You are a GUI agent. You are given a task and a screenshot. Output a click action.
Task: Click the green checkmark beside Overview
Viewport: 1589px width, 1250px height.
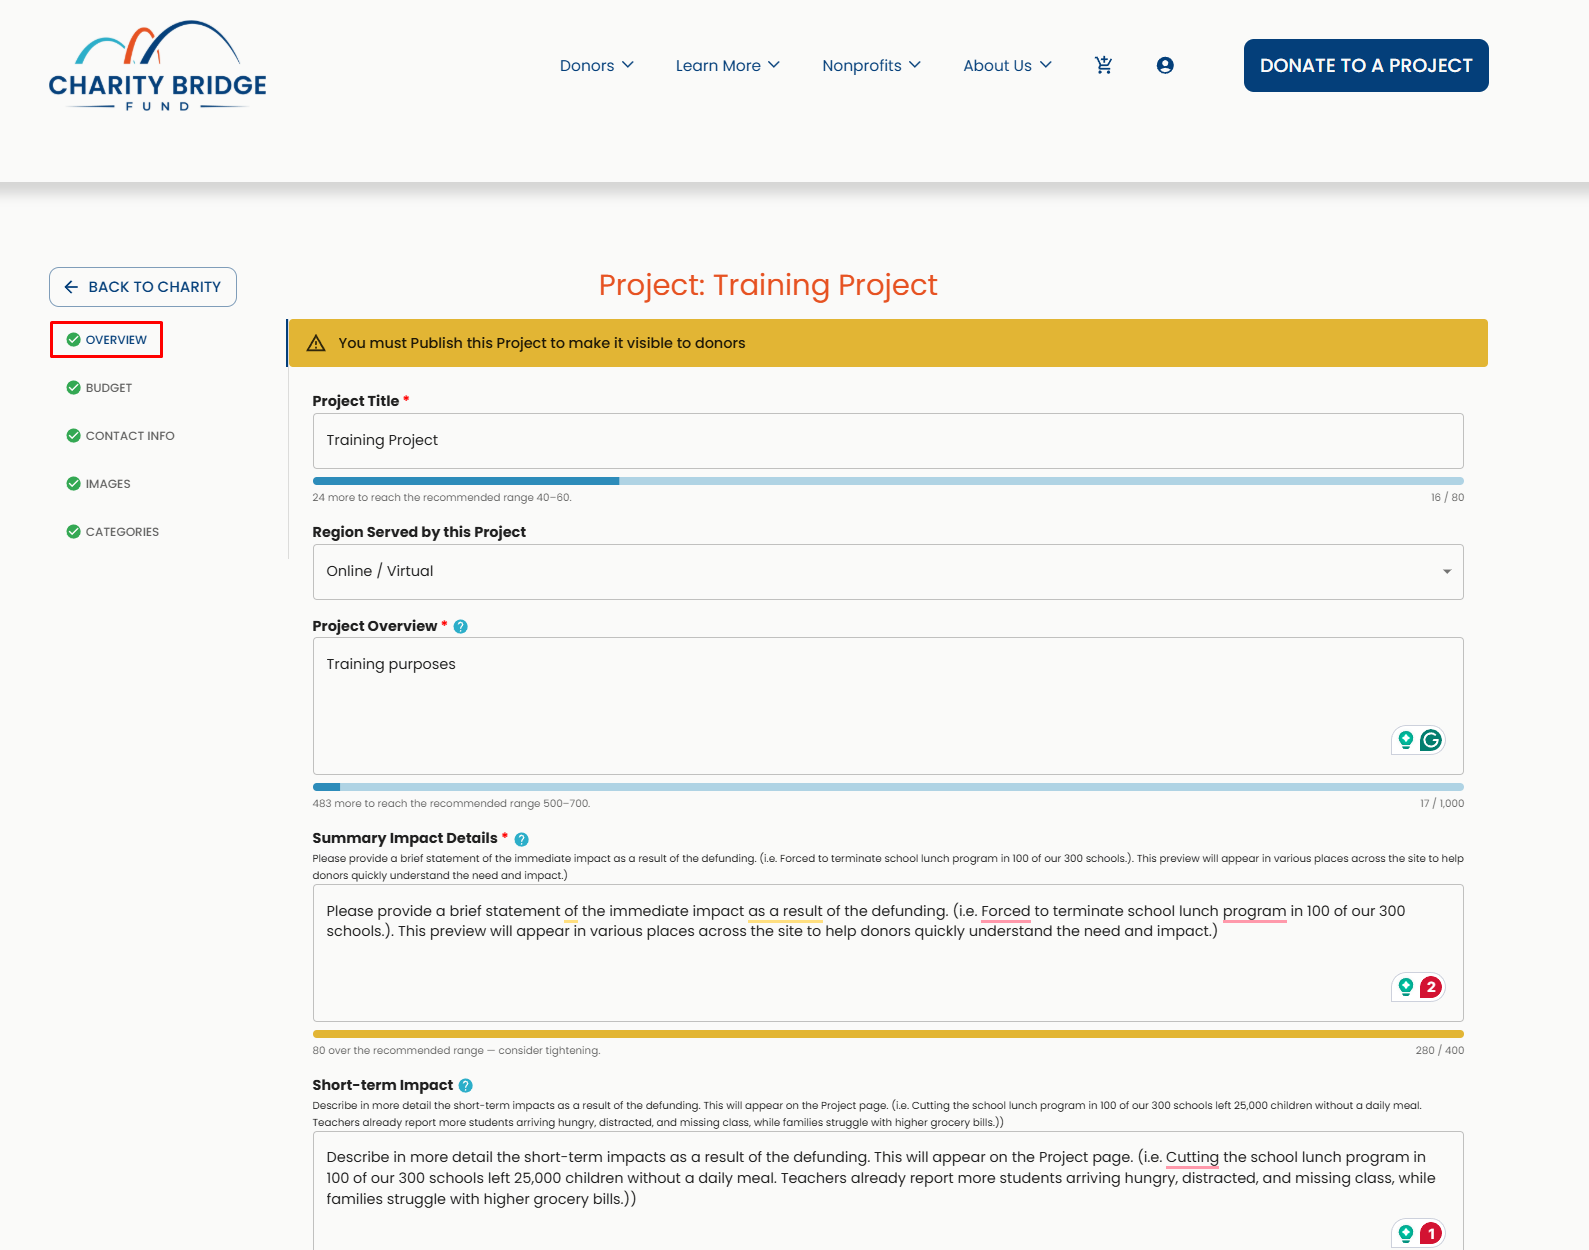click(x=73, y=340)
